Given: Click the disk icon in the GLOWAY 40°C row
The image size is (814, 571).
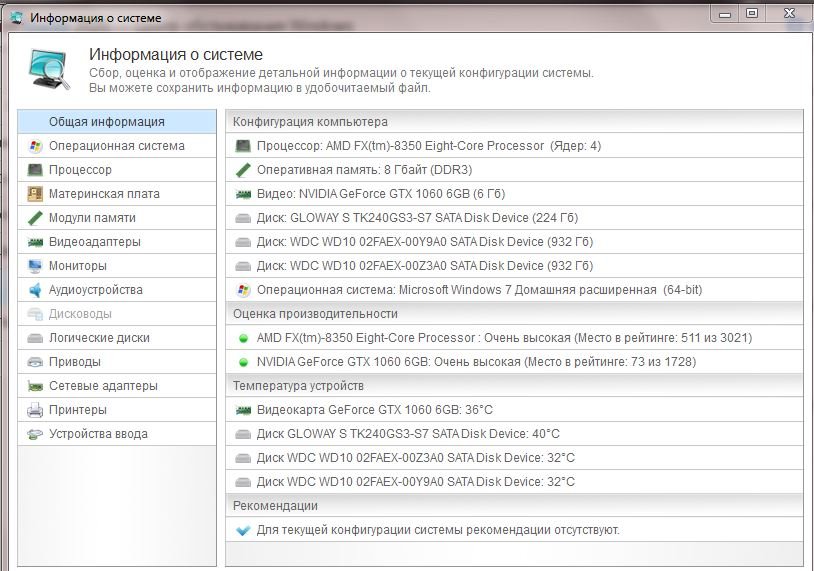Looking at the screenshot, I should click(242, 434).
